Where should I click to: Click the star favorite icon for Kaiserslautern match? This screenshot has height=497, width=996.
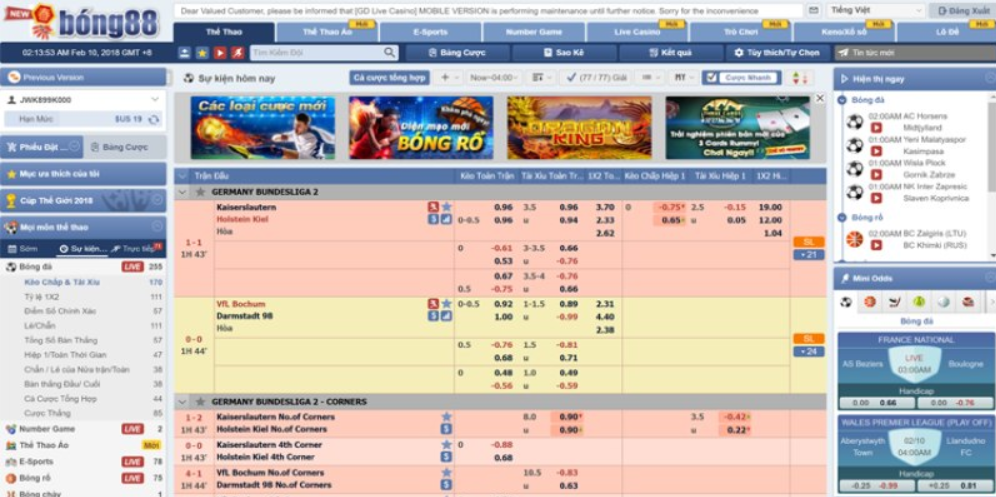tap(446, 207)
